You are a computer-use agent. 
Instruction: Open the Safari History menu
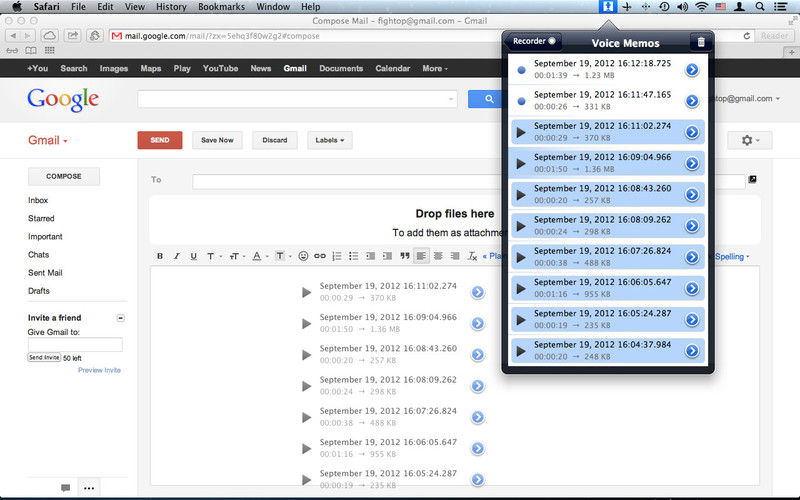pyautogui.click(x=171, y=7)
